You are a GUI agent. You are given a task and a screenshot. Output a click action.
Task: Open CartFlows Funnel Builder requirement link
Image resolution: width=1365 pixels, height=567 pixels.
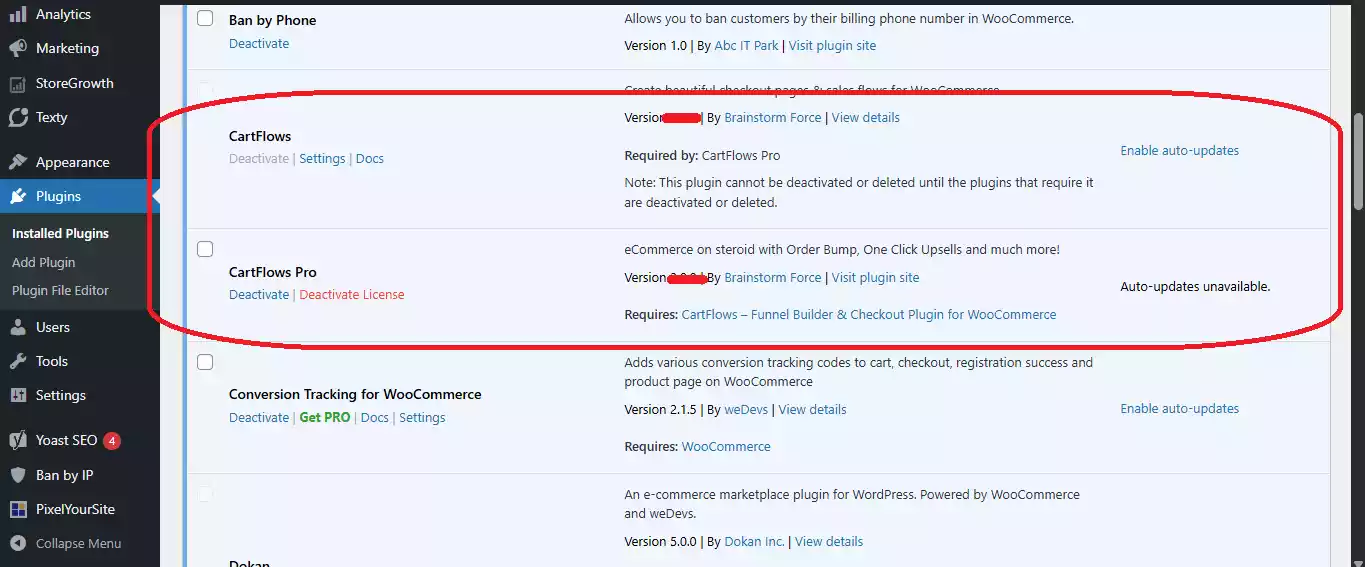pos(869,314)
